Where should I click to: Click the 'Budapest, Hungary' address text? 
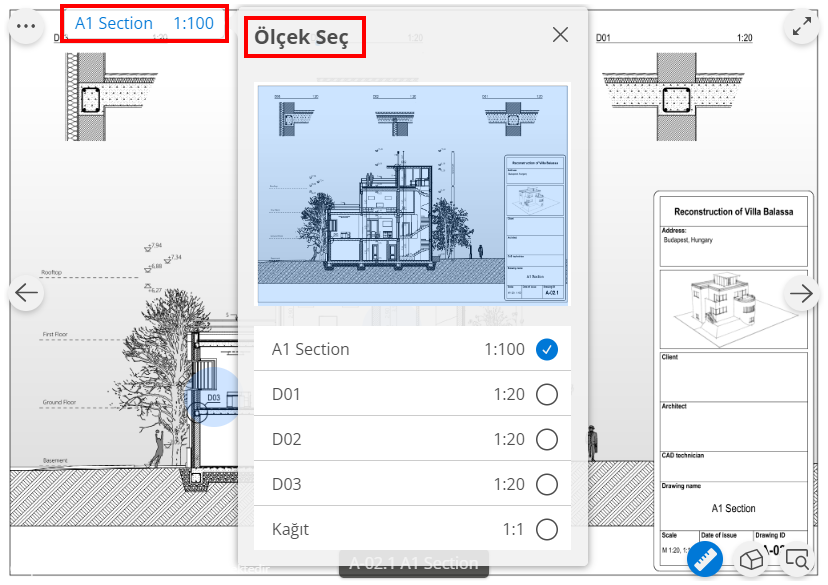[688, 240]
